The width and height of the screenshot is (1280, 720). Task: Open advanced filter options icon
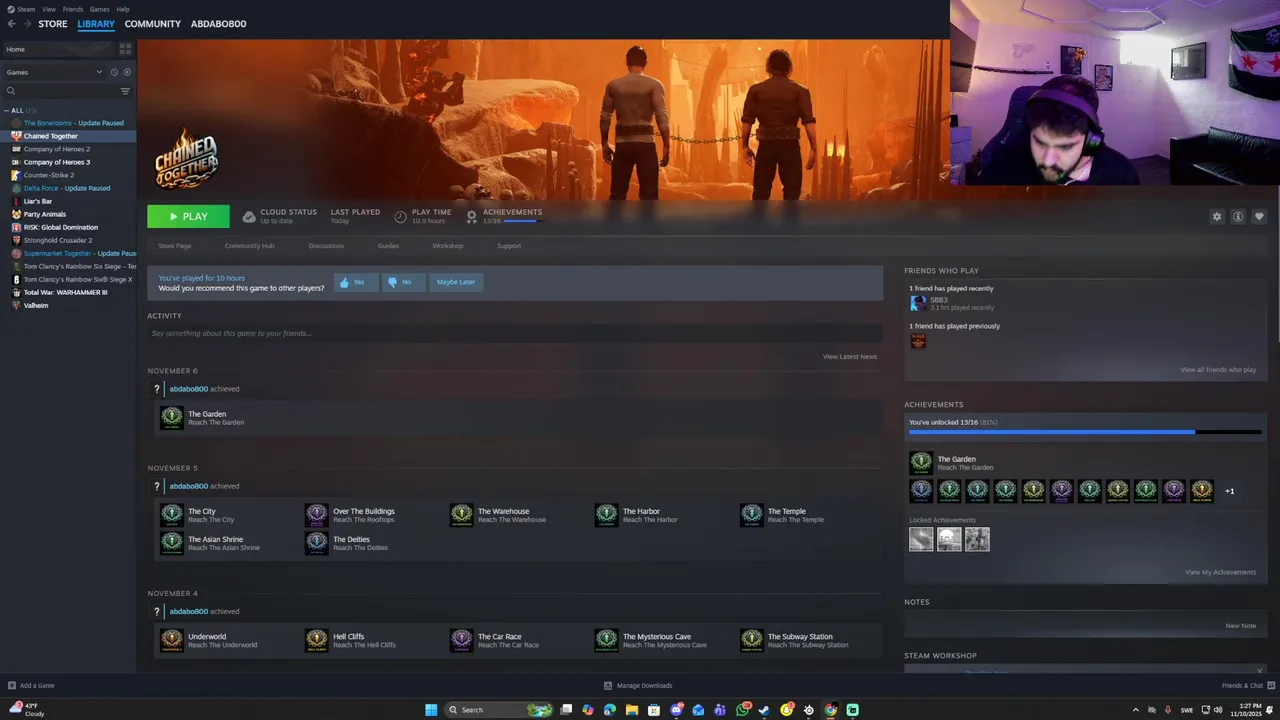pyautogui.click(x=125, y=91)
